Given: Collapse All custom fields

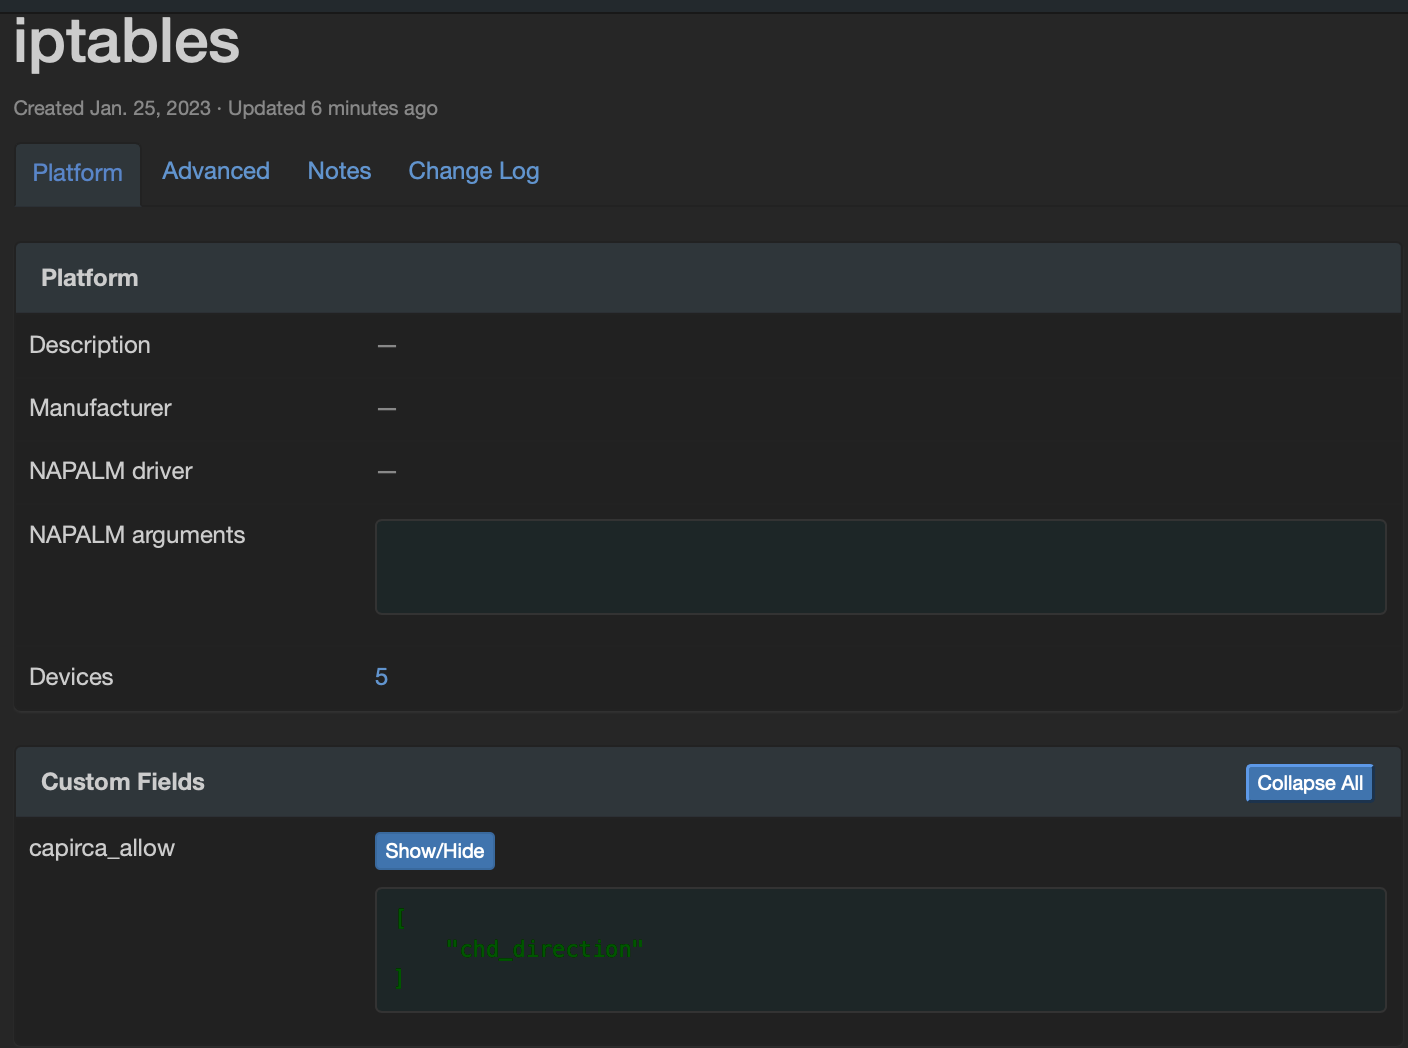Looking at the screenshot, I should tap(1308, 783).
